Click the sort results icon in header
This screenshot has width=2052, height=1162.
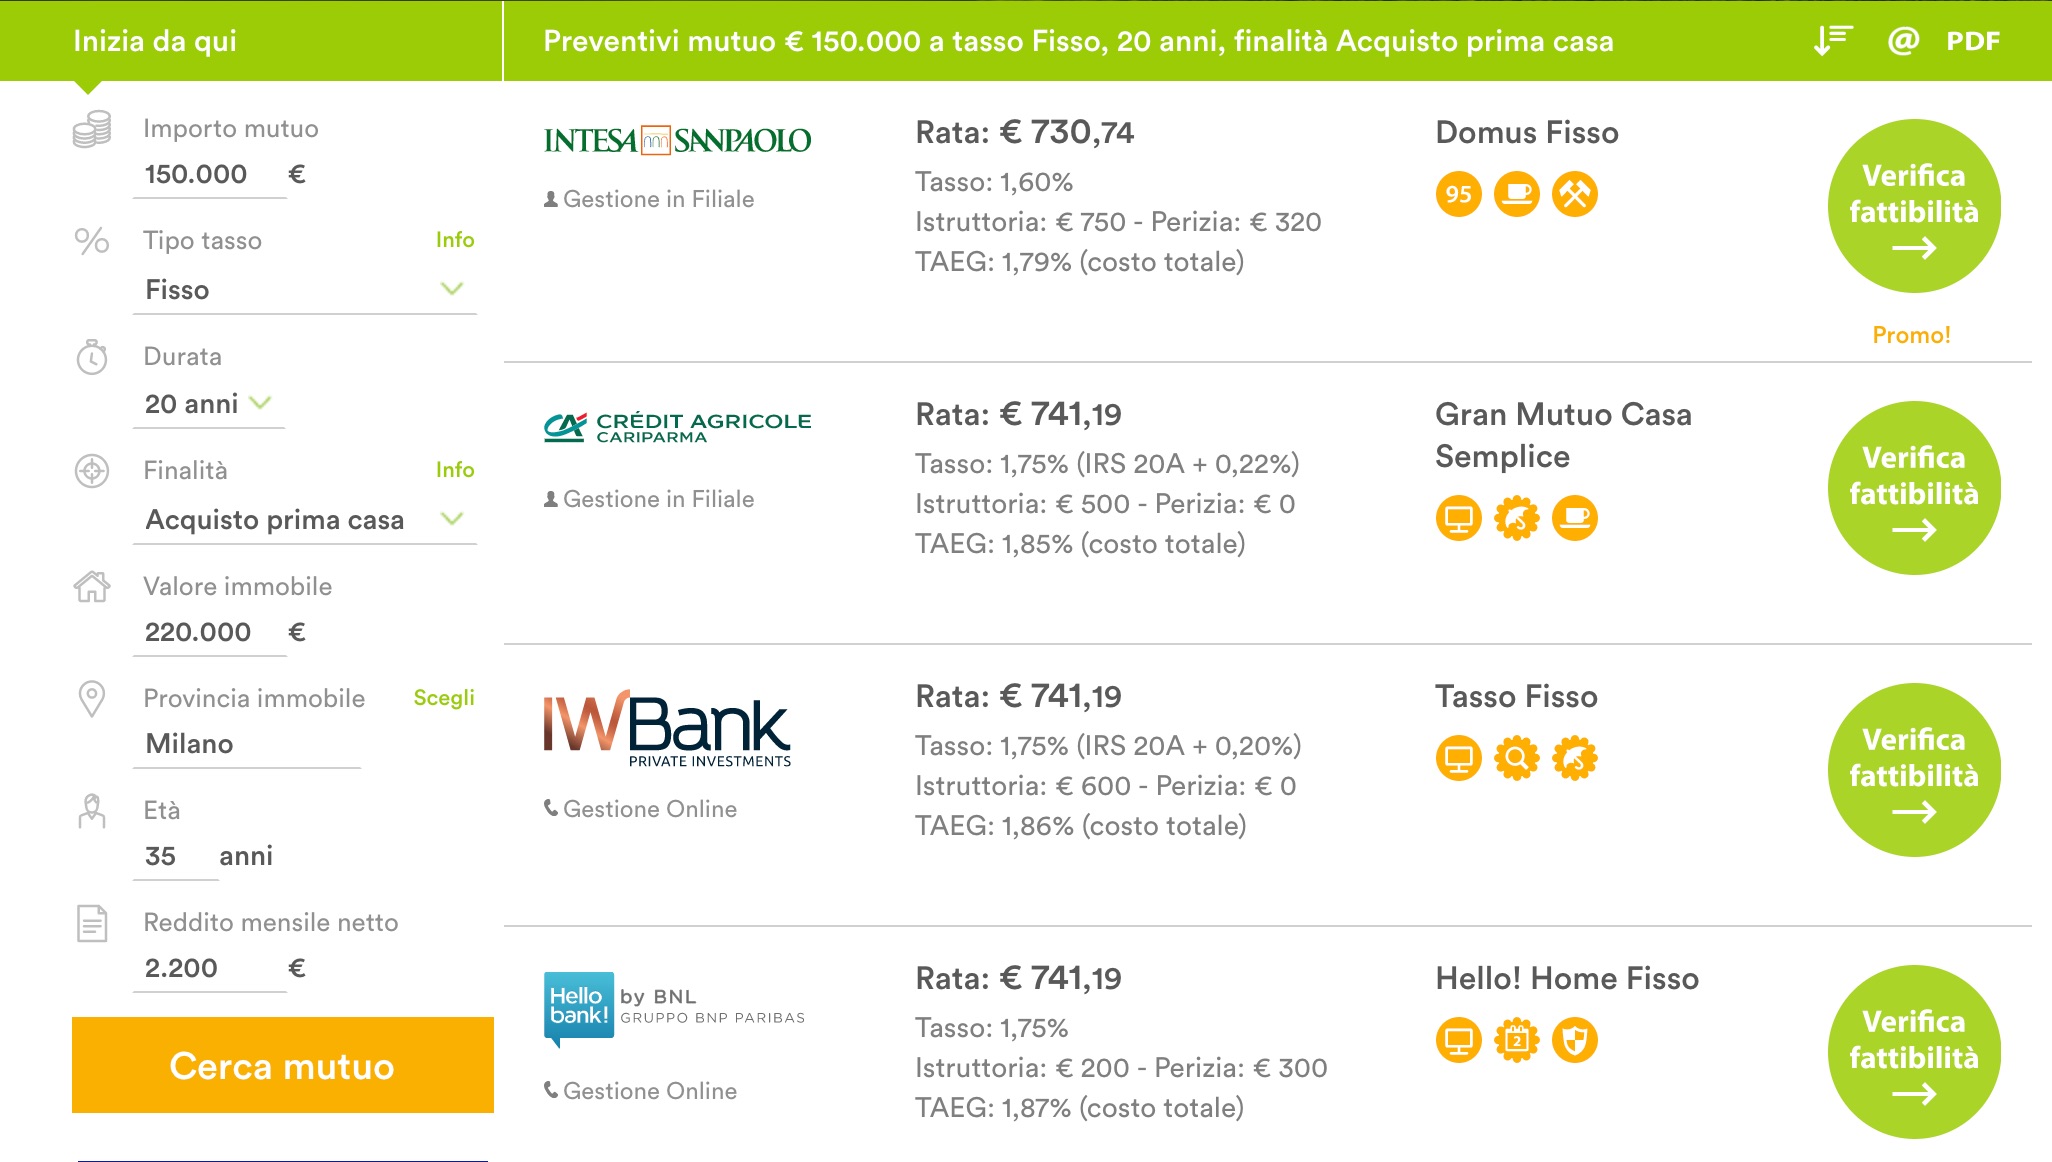pyautogui.click(x=1833, y=41)
